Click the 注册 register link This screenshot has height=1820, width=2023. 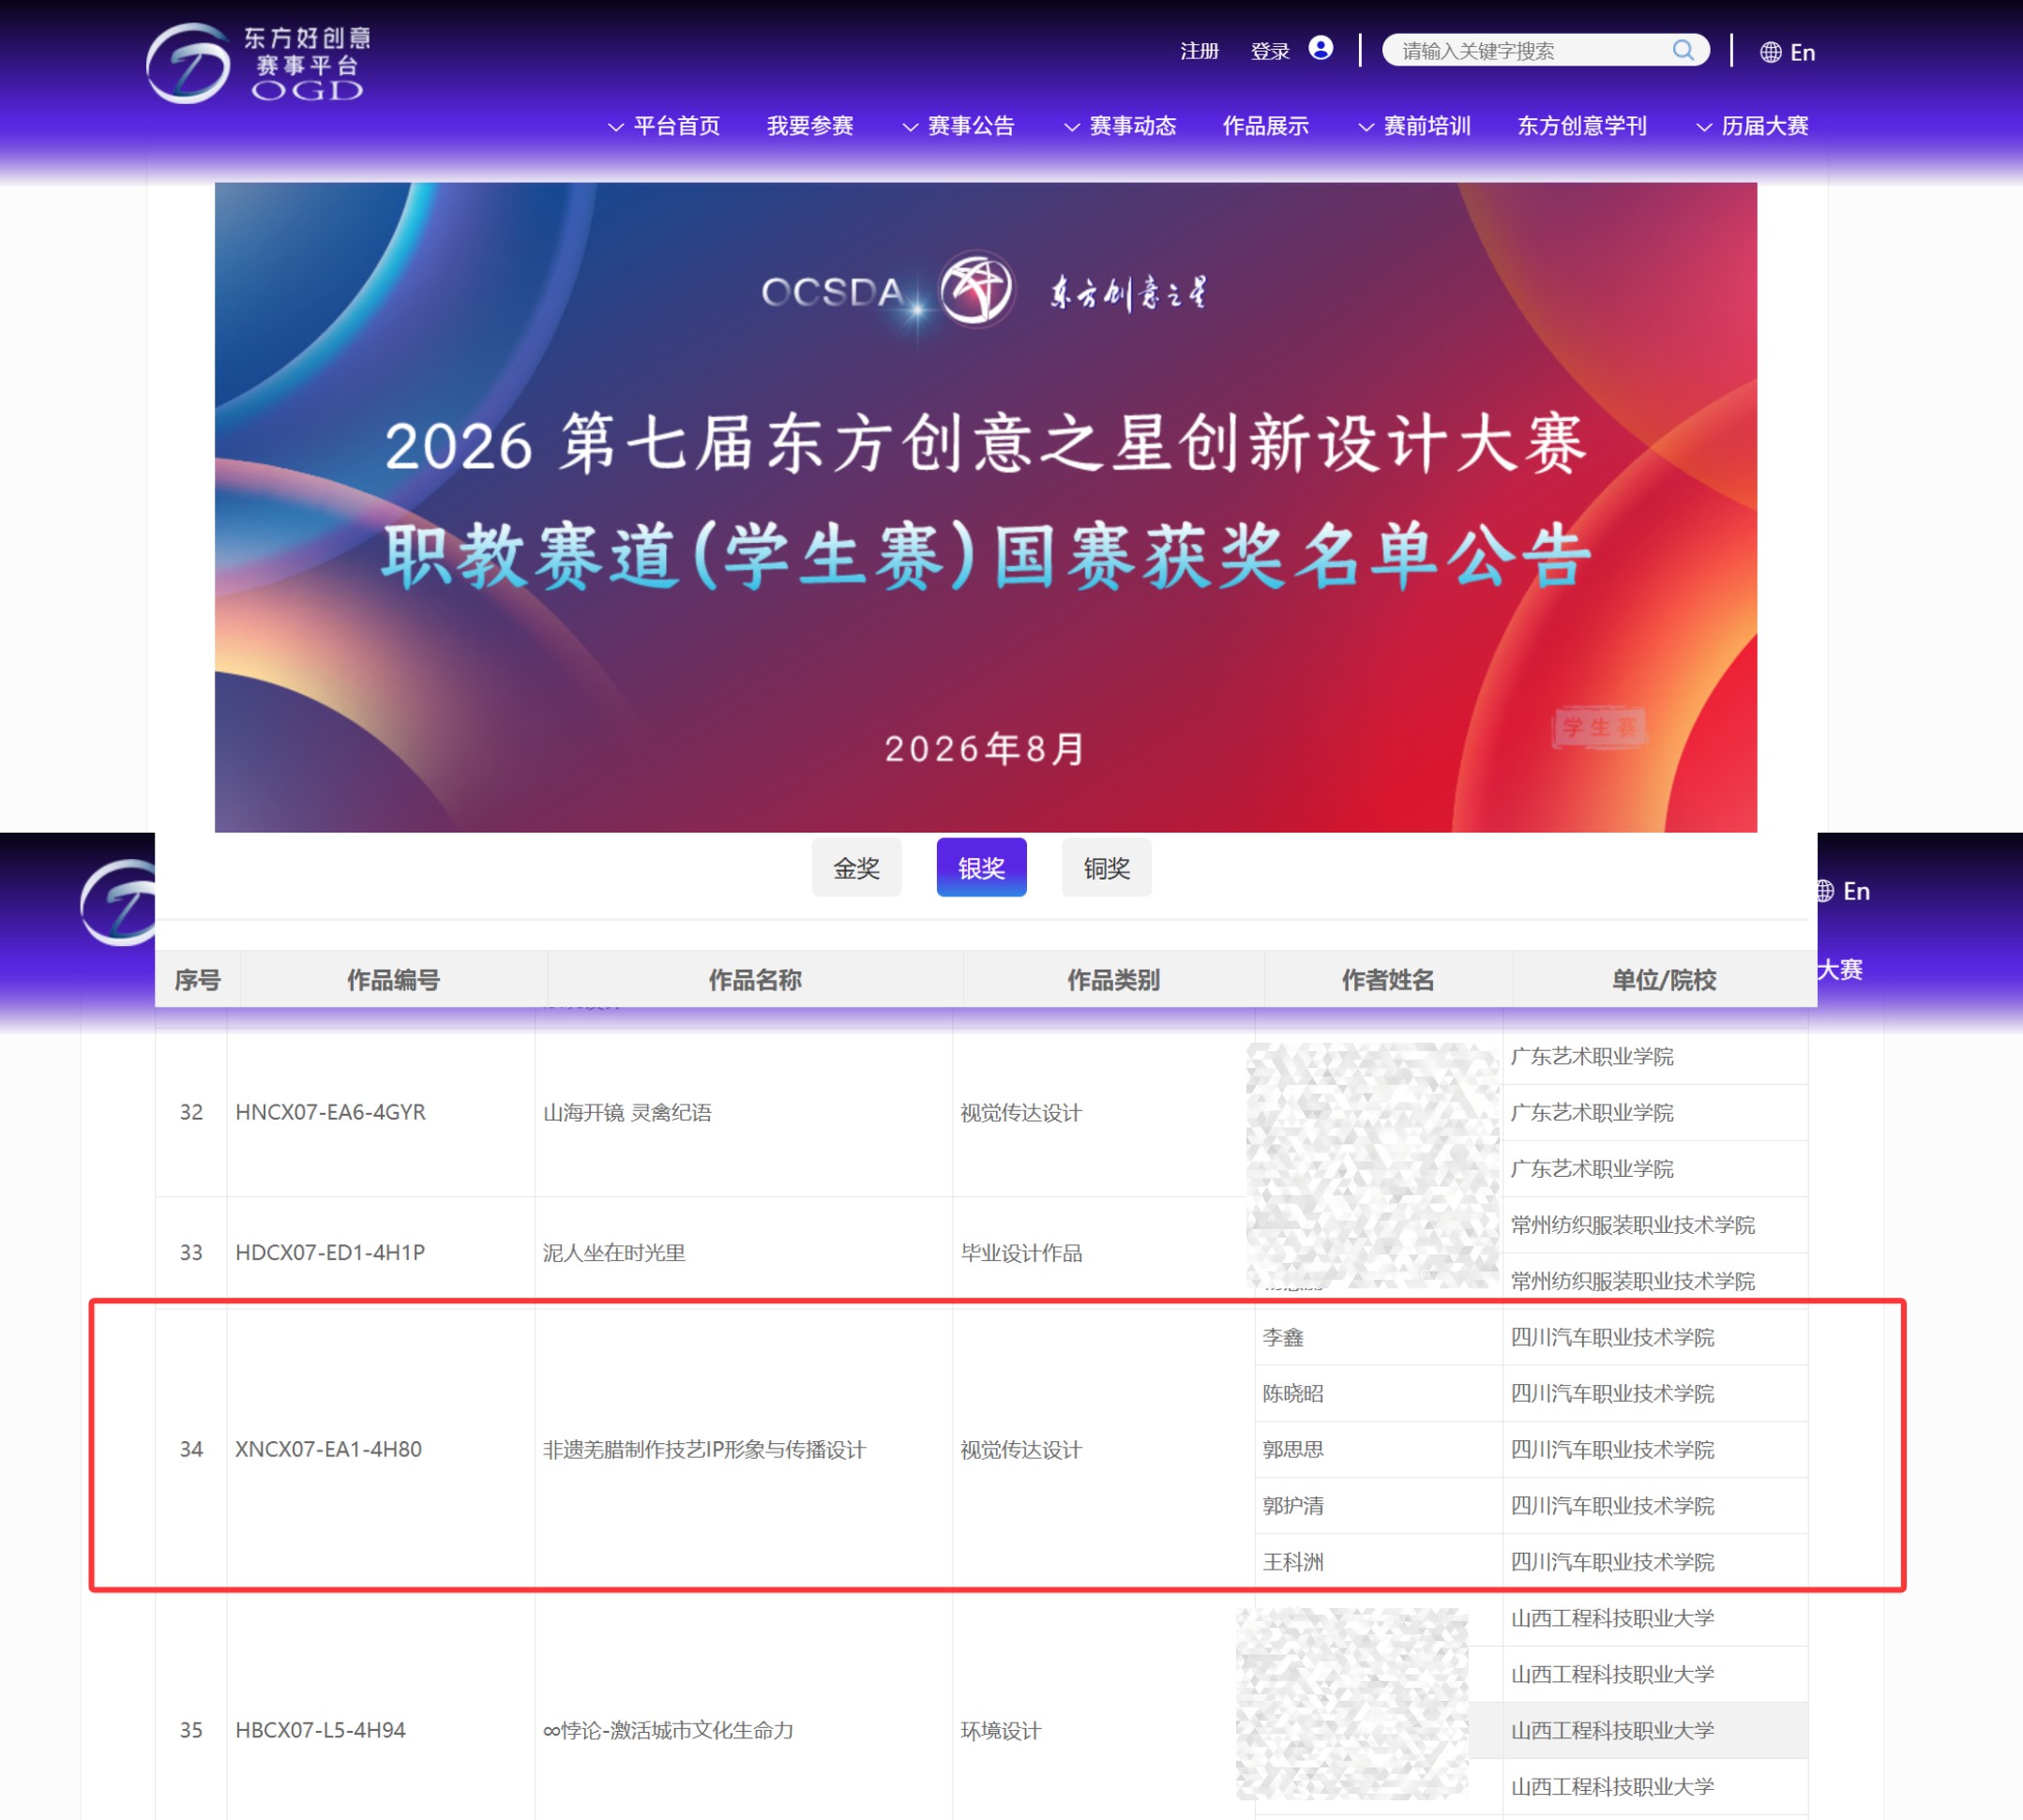1199,51
